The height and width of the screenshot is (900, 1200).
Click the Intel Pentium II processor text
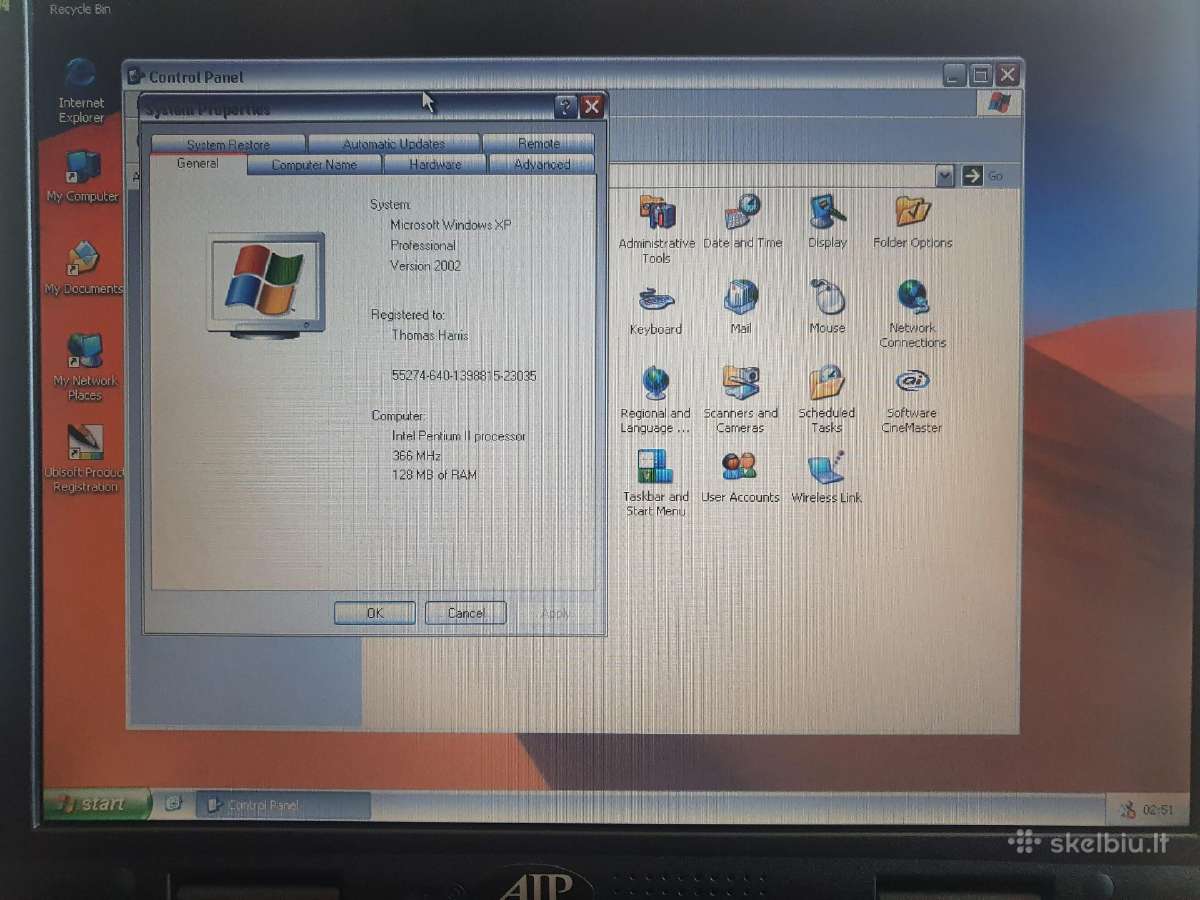pos(459,436)
